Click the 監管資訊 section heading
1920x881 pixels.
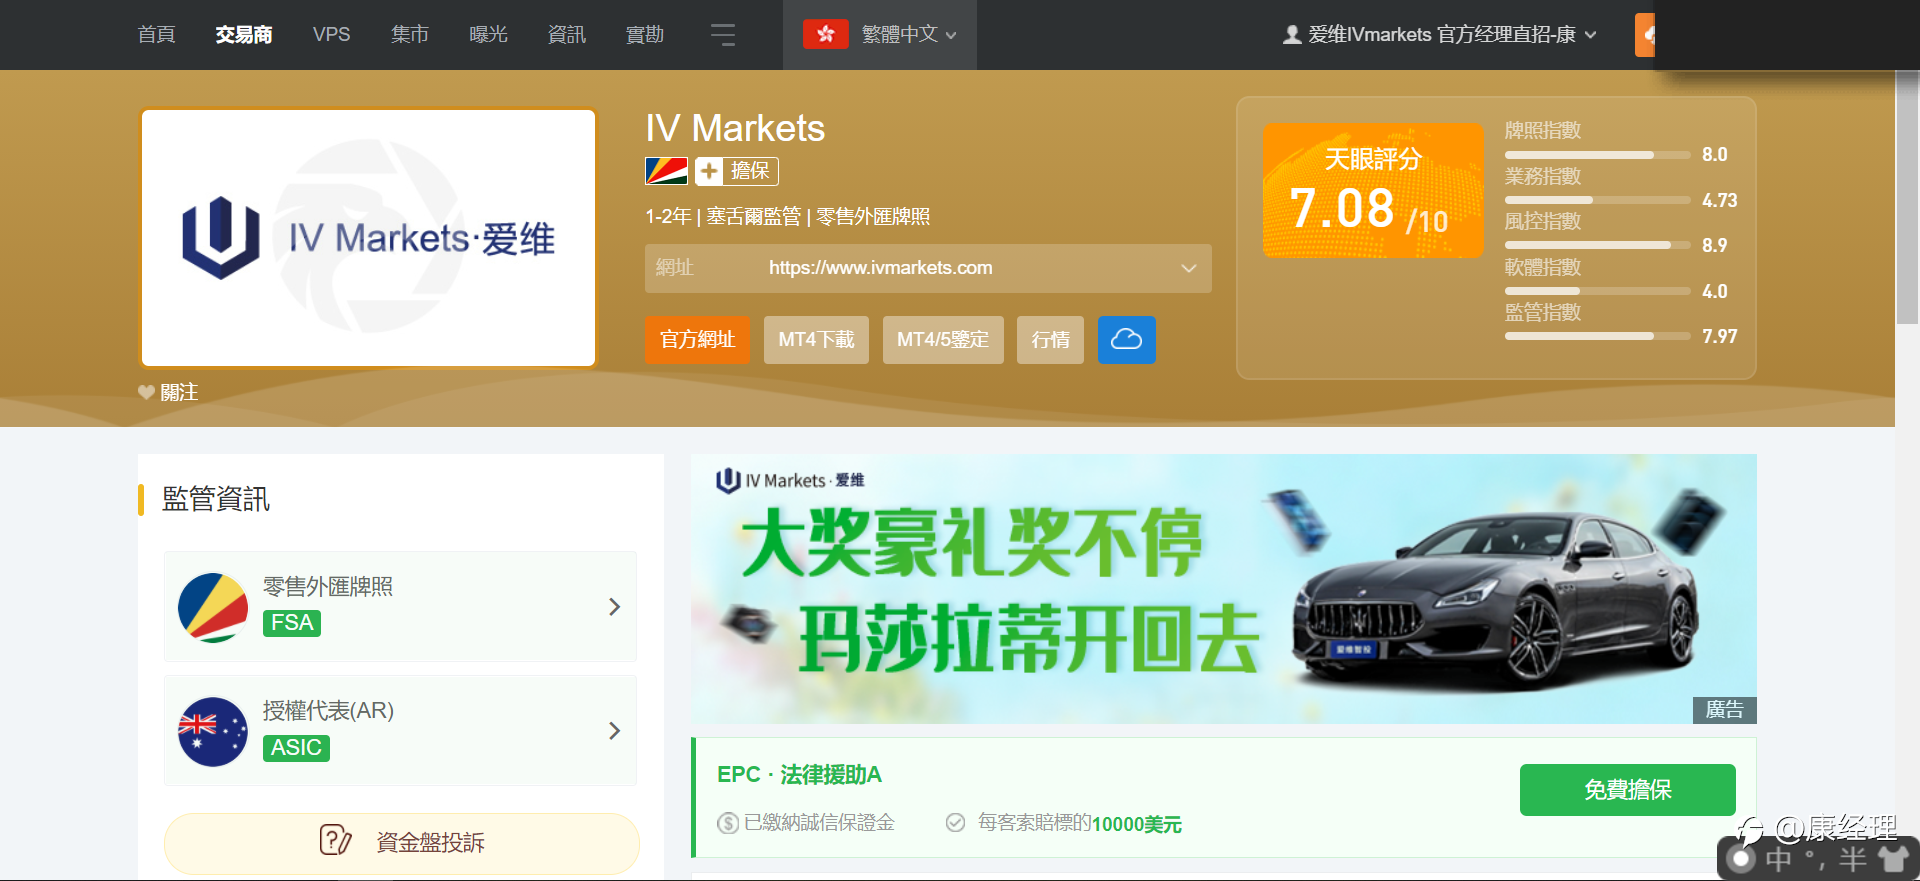pyautogui.click(x=216, y=499)
